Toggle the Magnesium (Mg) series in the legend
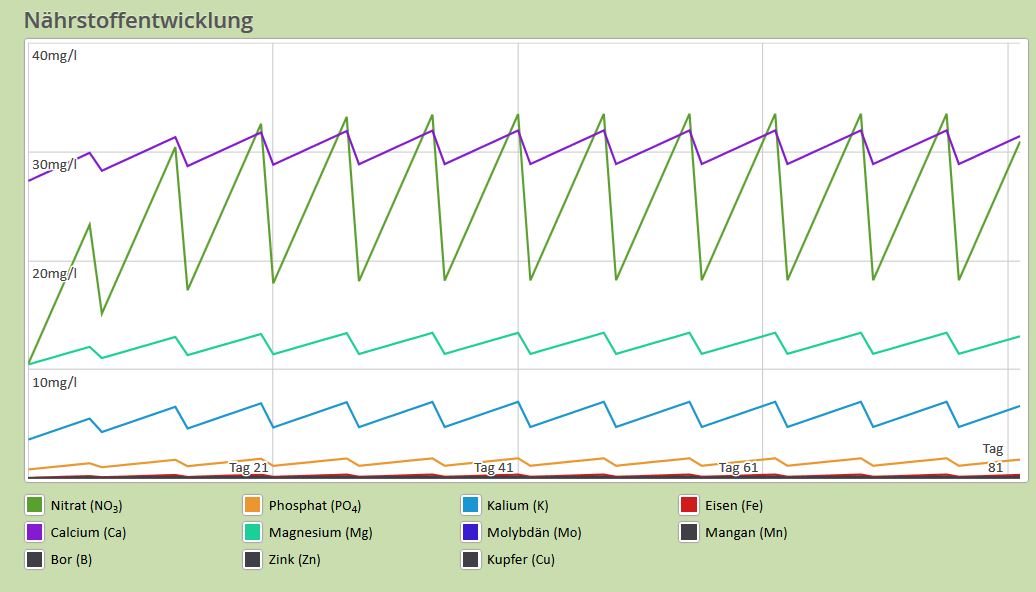Viewport: 1036px width, 592px height. (x=253, y=532)
